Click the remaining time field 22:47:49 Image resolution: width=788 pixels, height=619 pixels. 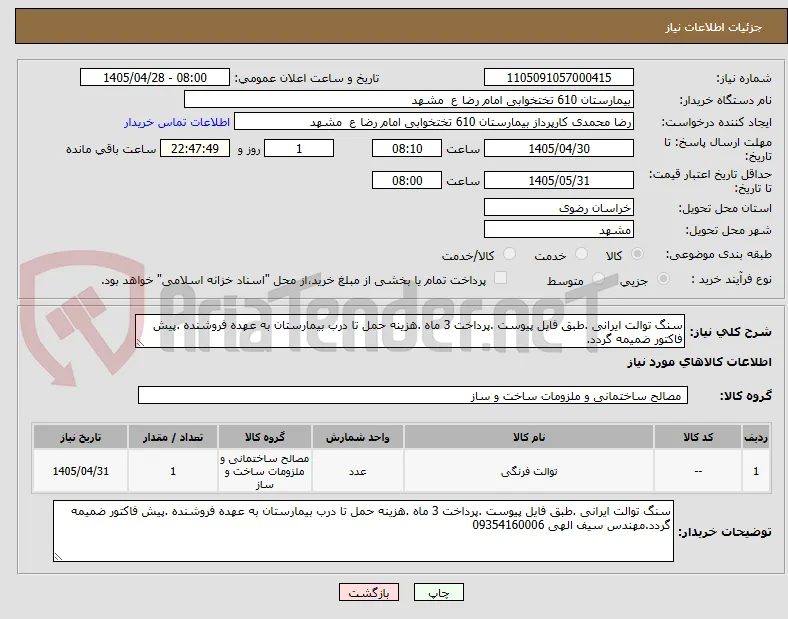coord(194,149)
